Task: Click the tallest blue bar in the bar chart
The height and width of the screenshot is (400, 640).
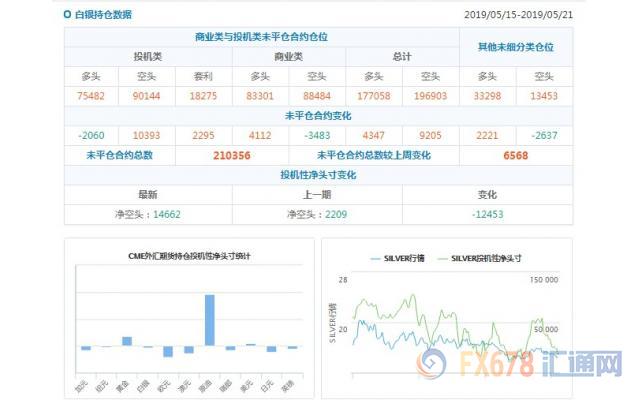Action: tap(209, 320)
